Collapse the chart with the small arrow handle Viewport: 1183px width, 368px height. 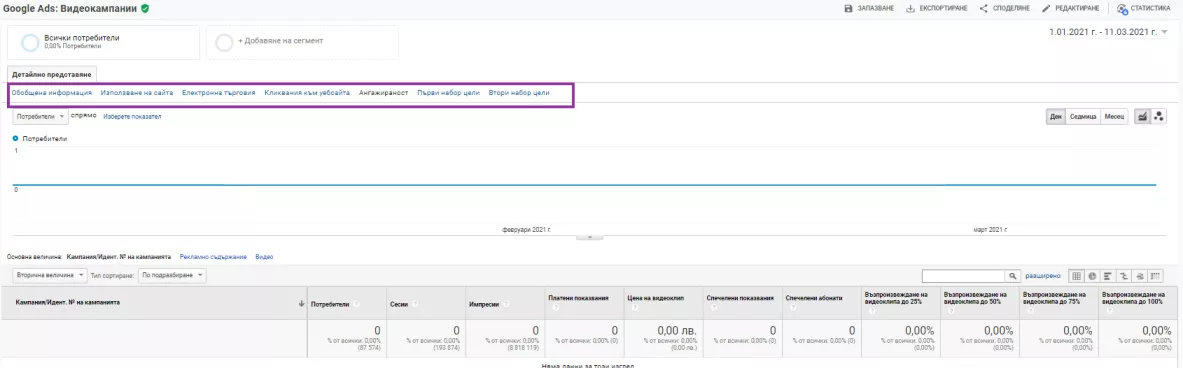click(589, 237)
